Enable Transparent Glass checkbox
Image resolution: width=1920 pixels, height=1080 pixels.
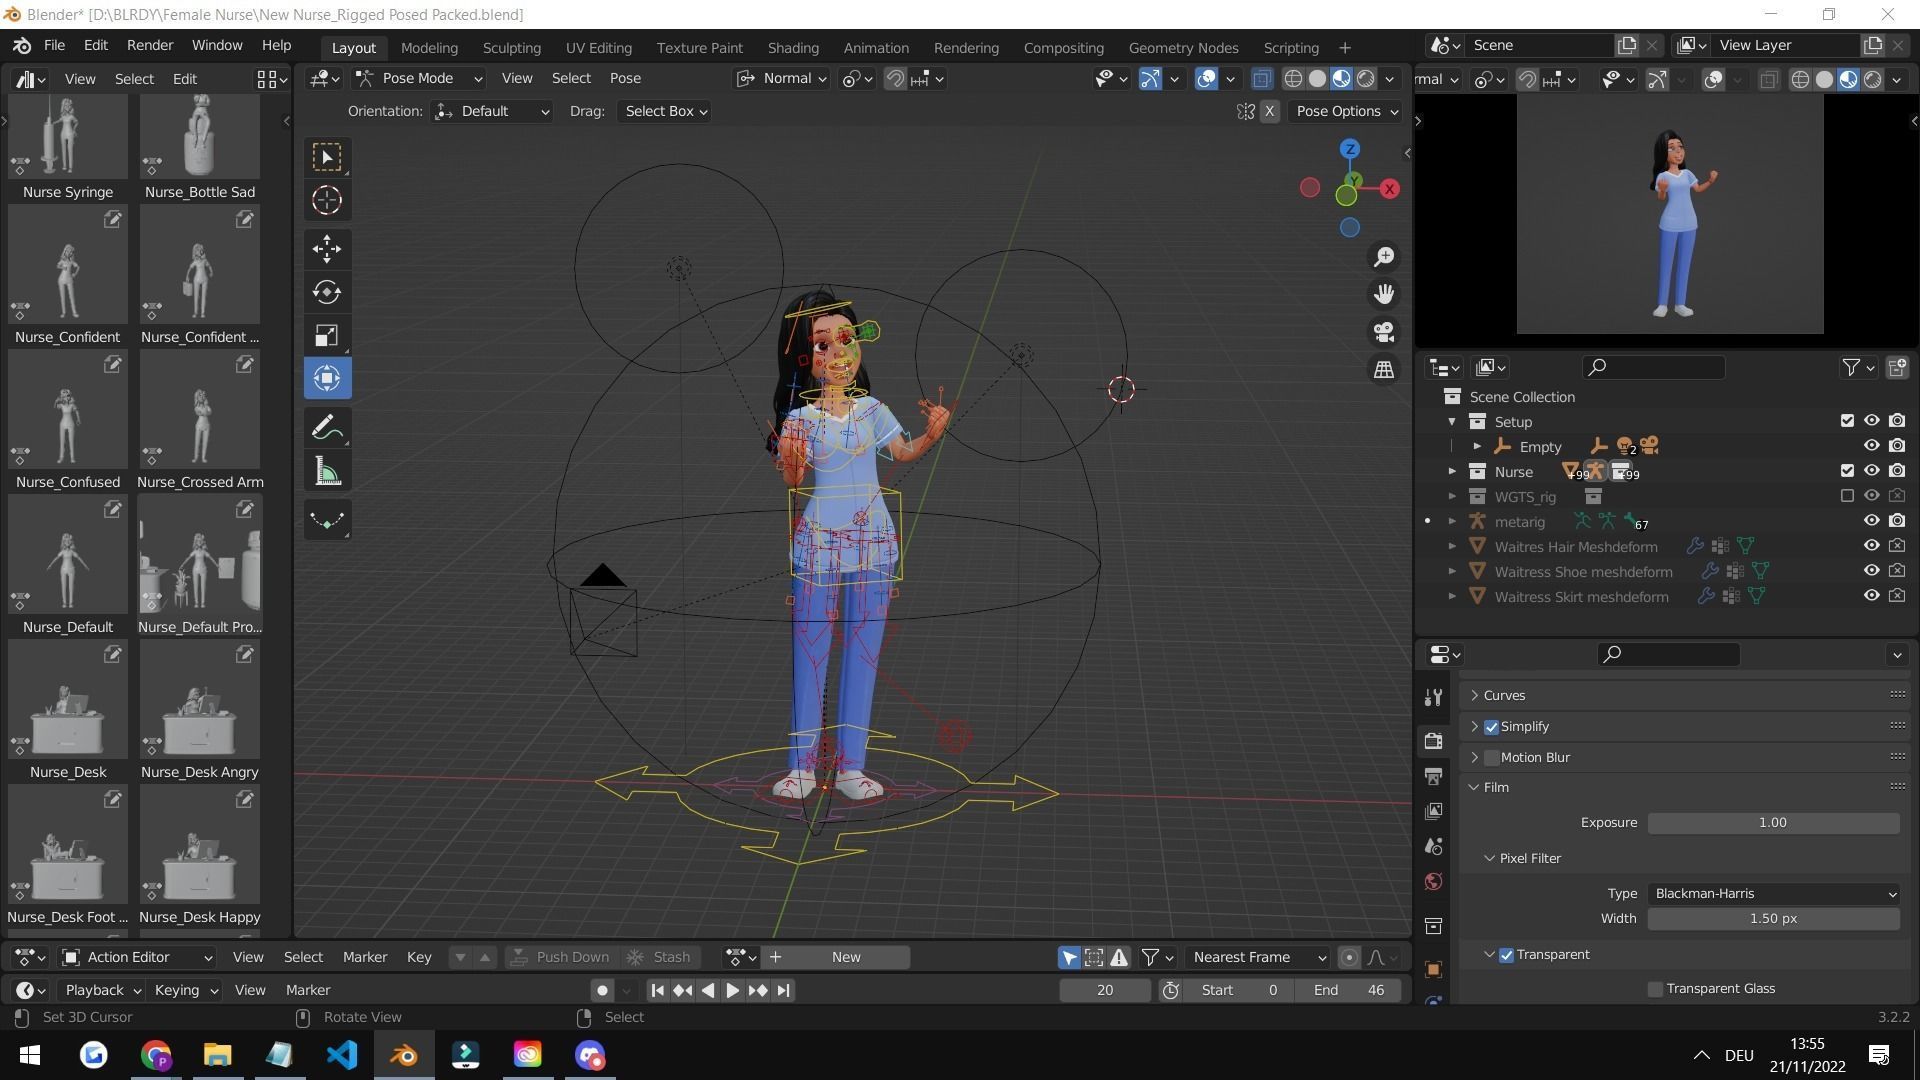point(1655,989)
